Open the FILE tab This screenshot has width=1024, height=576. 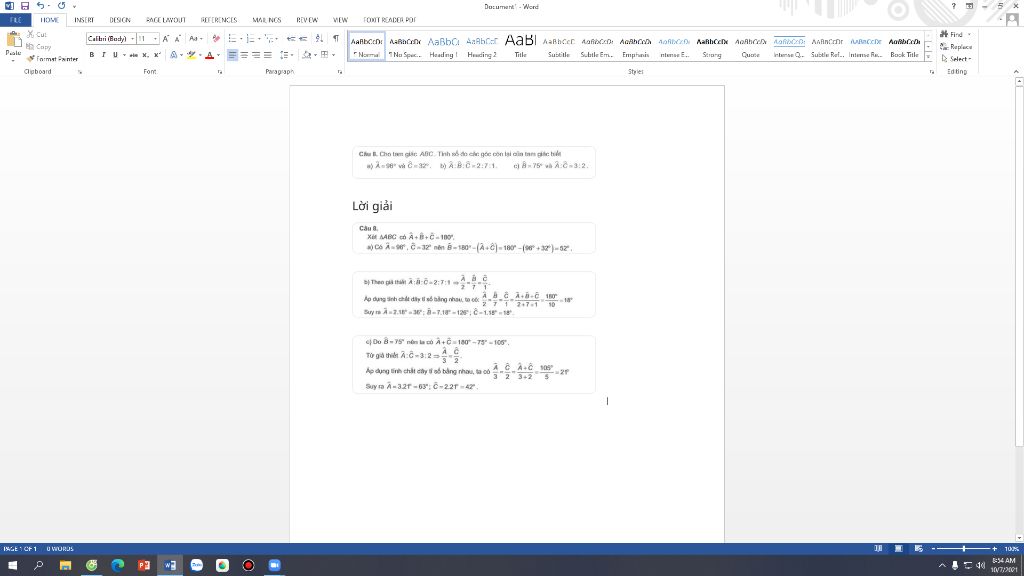click(x=16, y=20)
